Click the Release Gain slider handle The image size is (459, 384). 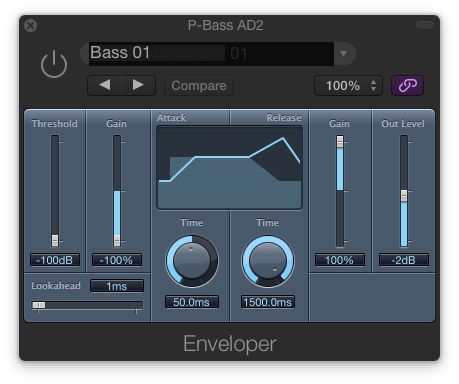click(x=340, y=141)
